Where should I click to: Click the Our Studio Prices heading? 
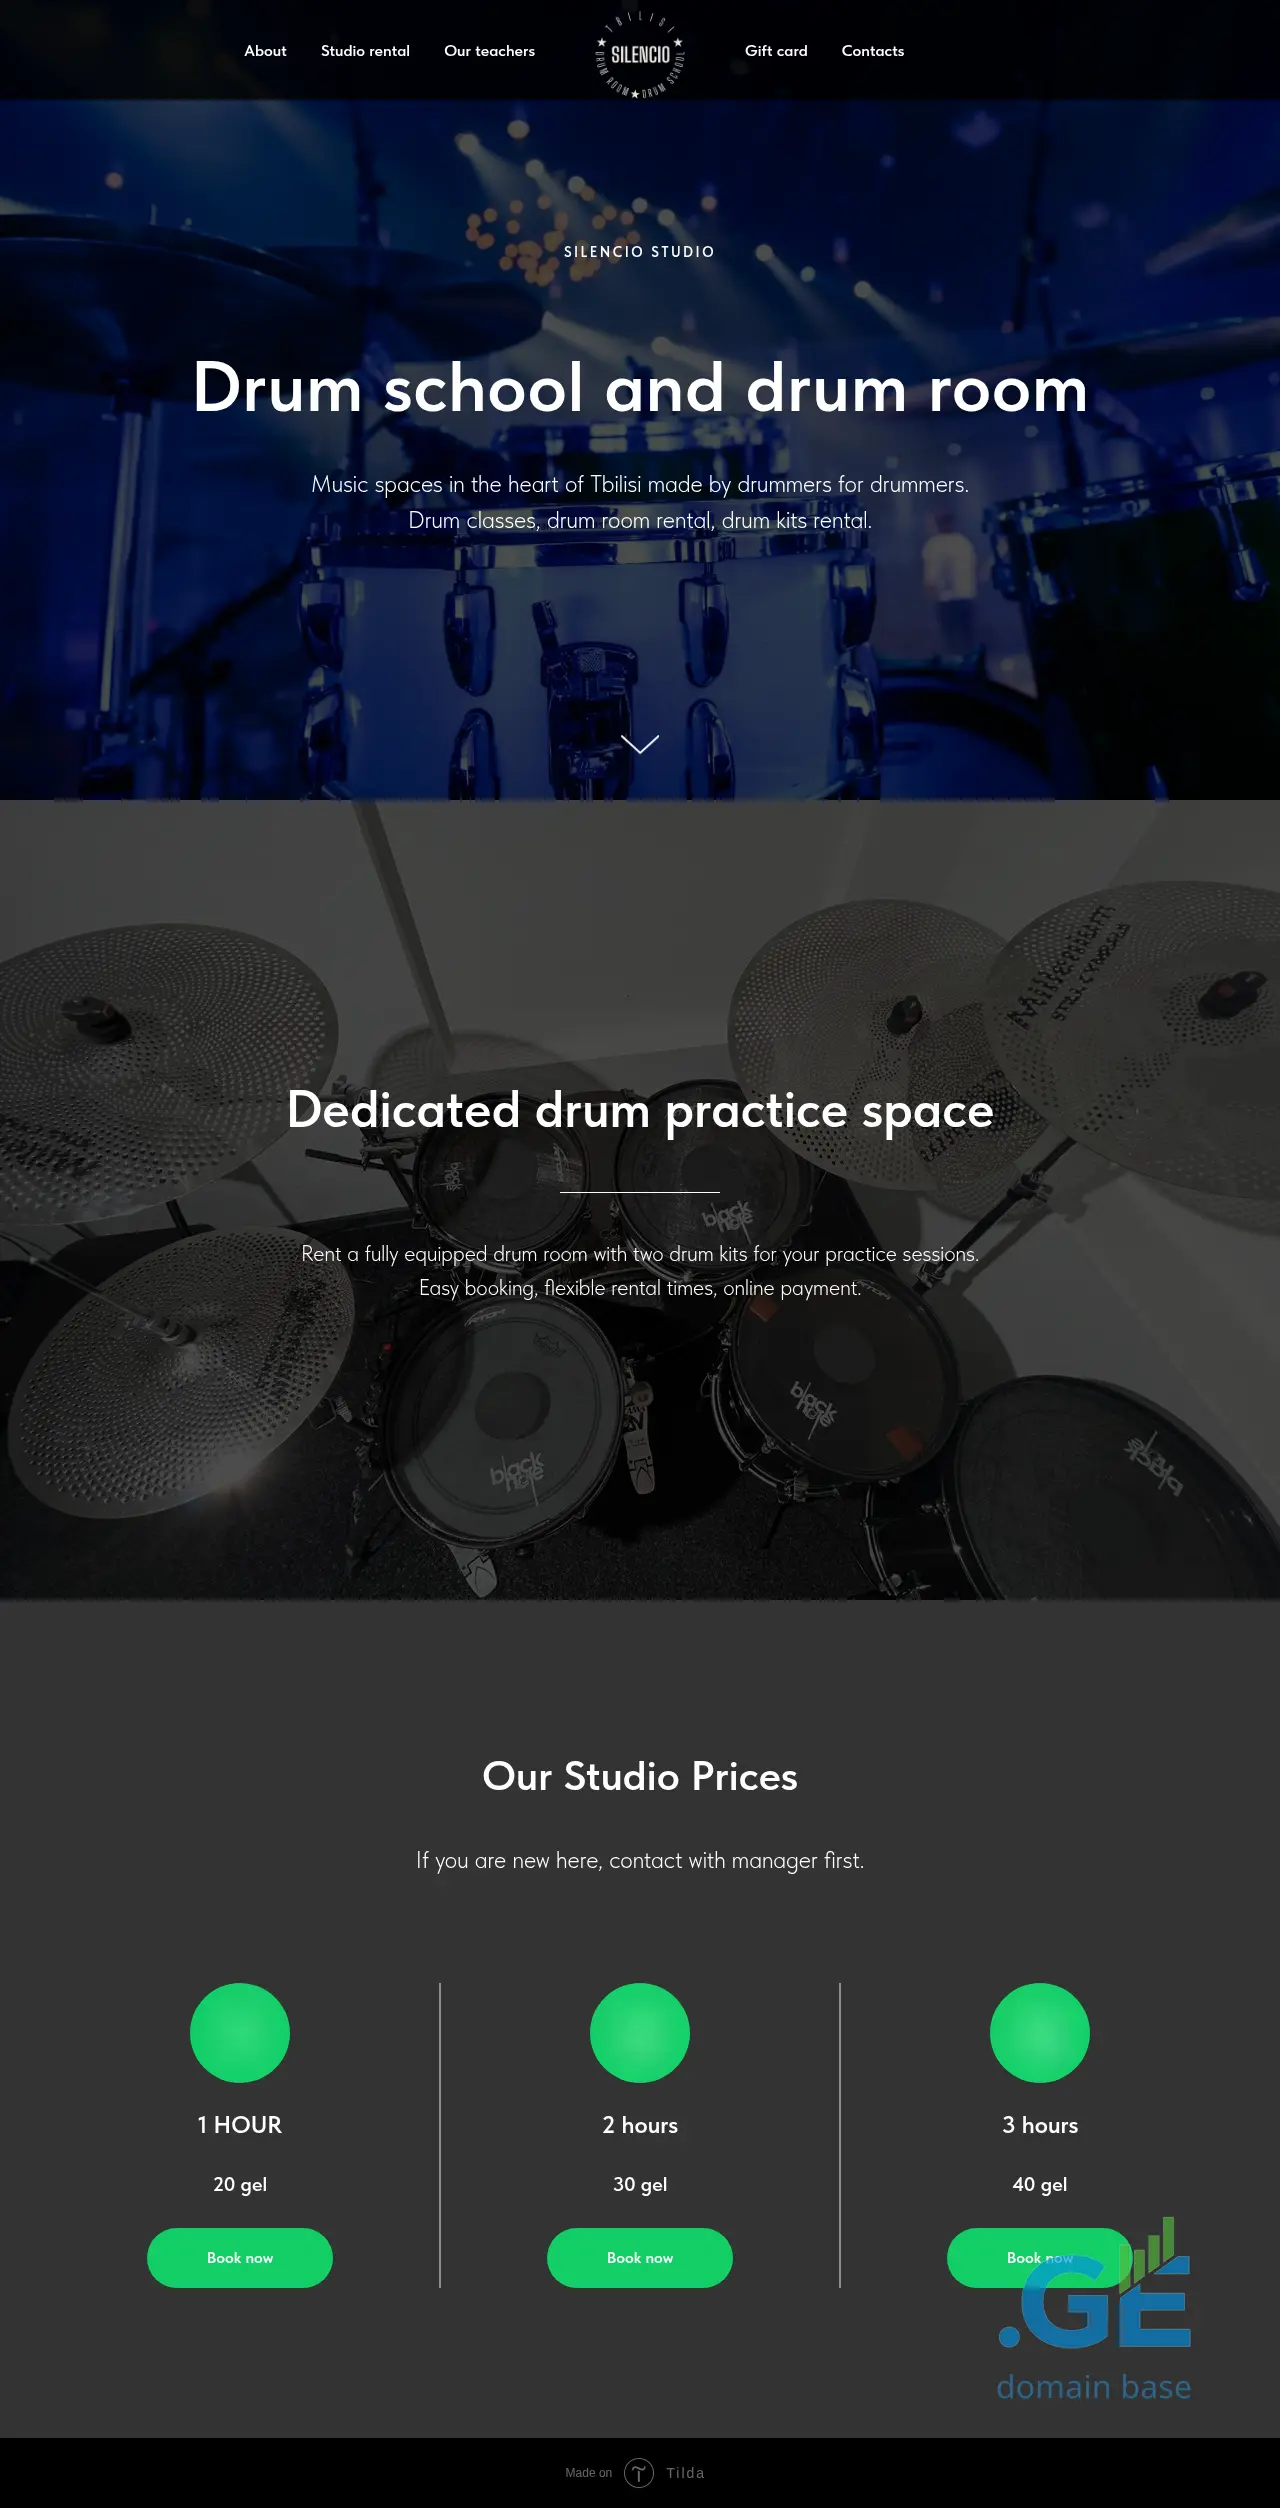click(640, 1776)
